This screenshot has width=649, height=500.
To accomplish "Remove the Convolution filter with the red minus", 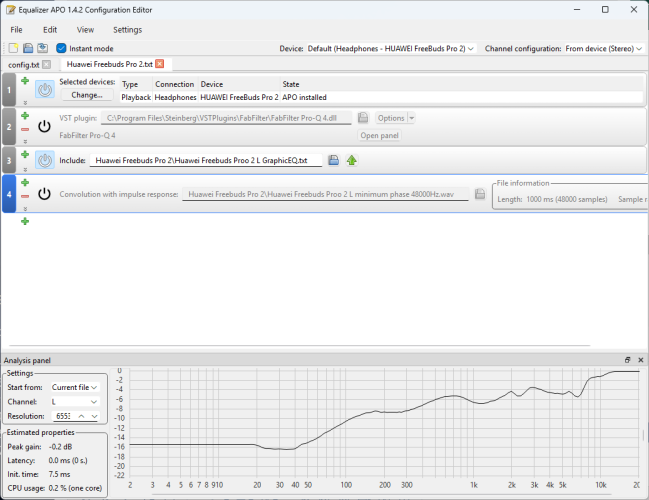I will point(25,196).
